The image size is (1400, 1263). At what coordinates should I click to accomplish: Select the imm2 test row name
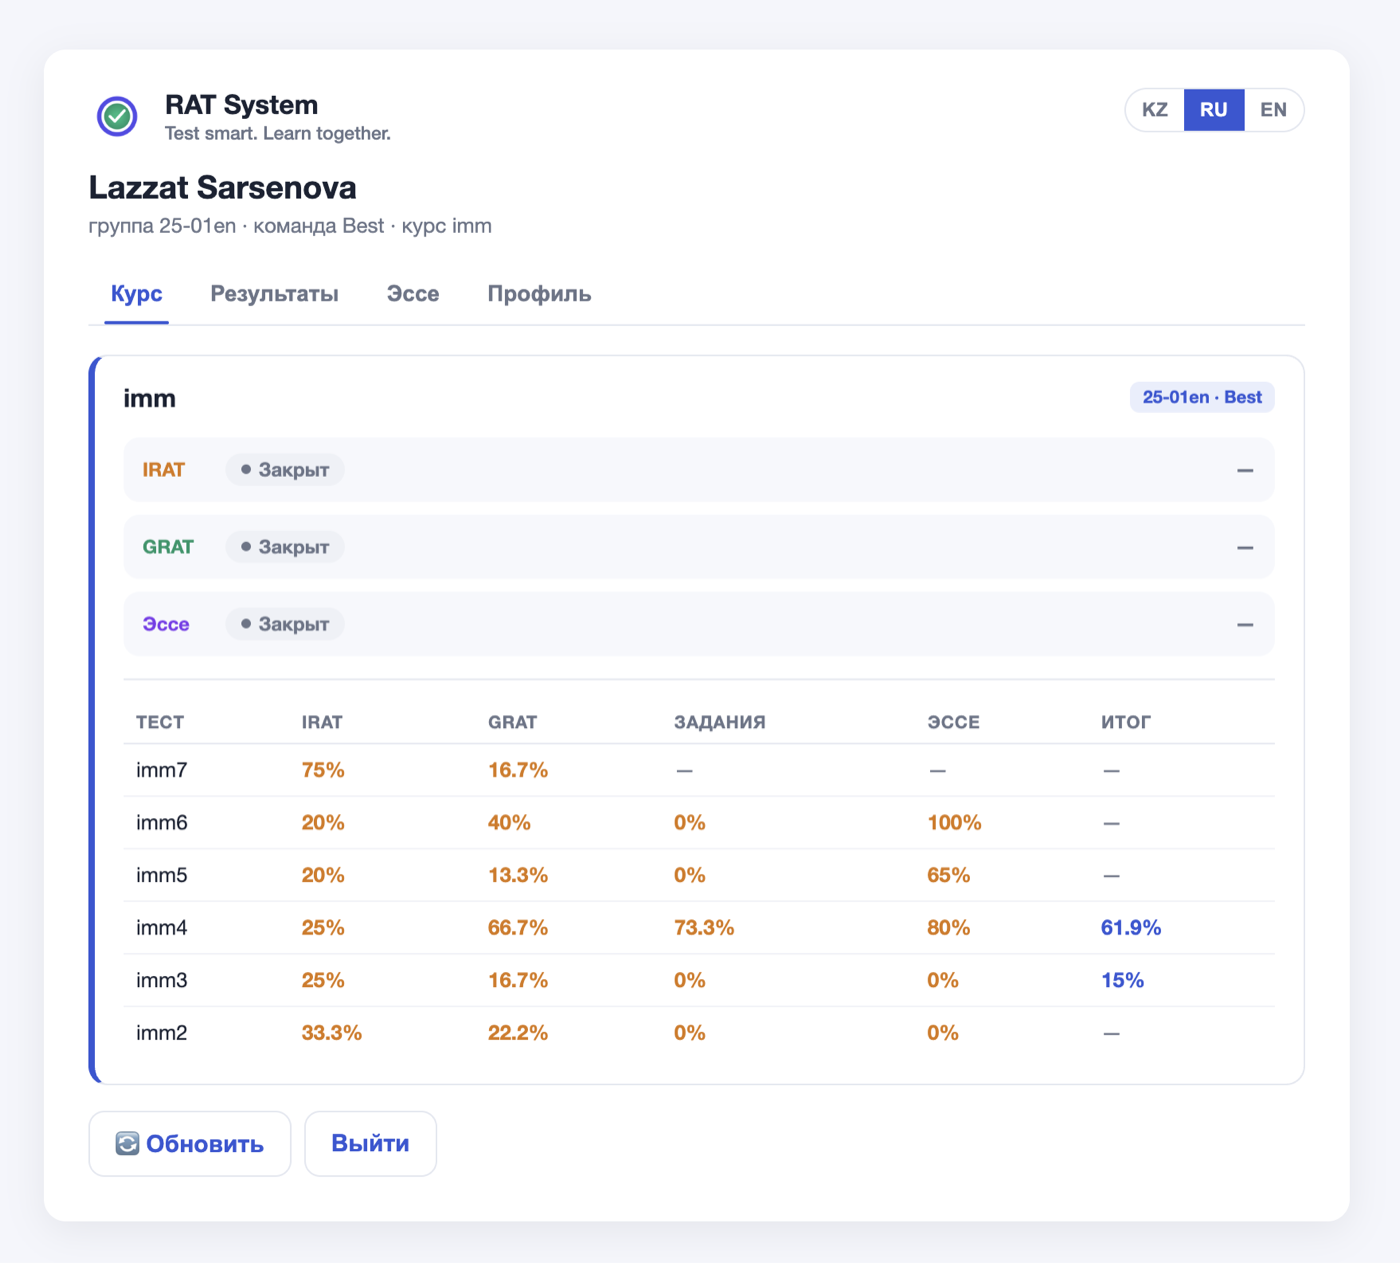click(x=162, y=1033)
